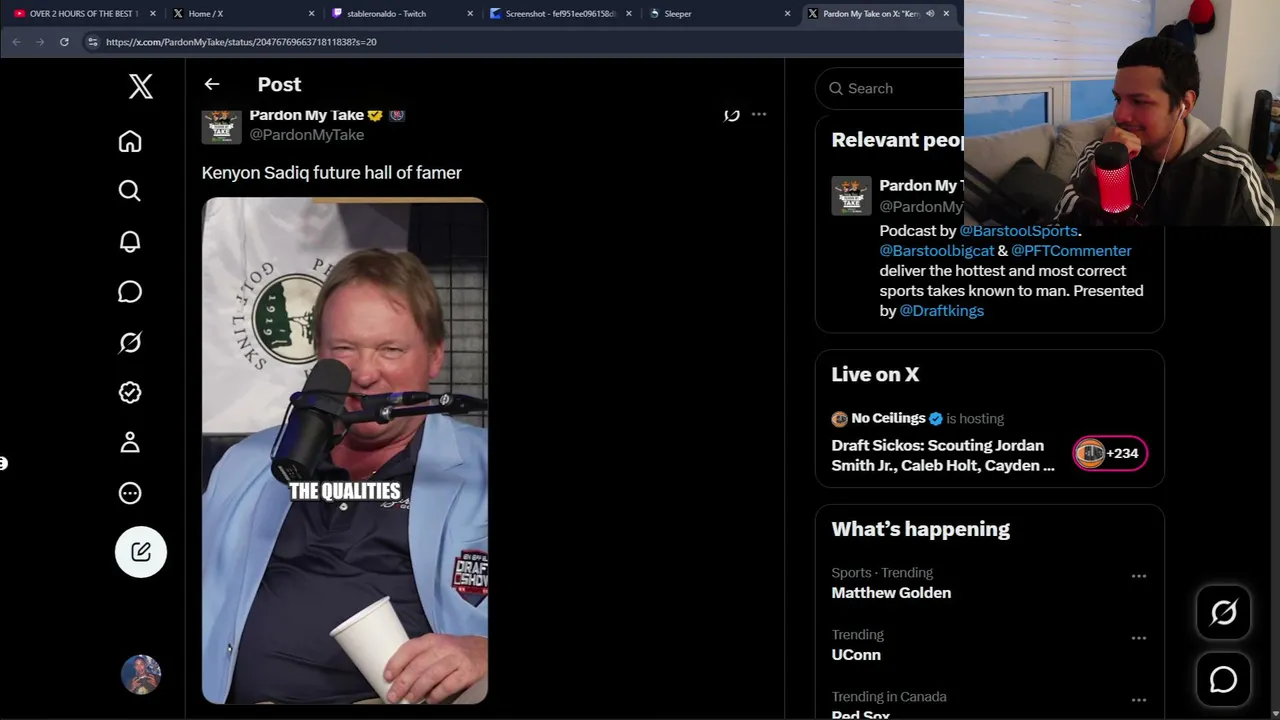Click the X search input field
Viewport: 1280px width, 720px height.
tap(902, 88)
